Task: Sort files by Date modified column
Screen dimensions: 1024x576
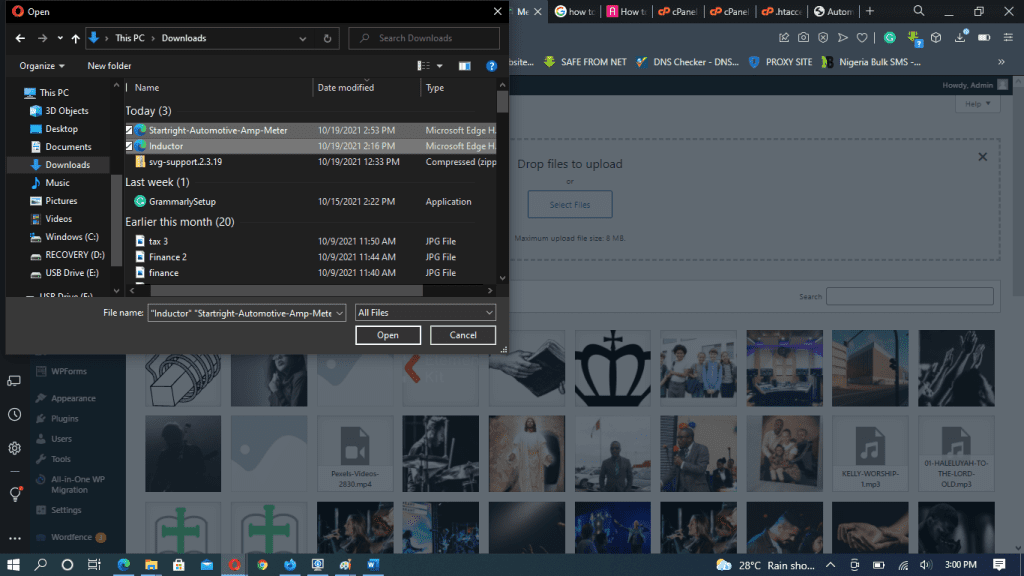Action: tap(346, 88)
